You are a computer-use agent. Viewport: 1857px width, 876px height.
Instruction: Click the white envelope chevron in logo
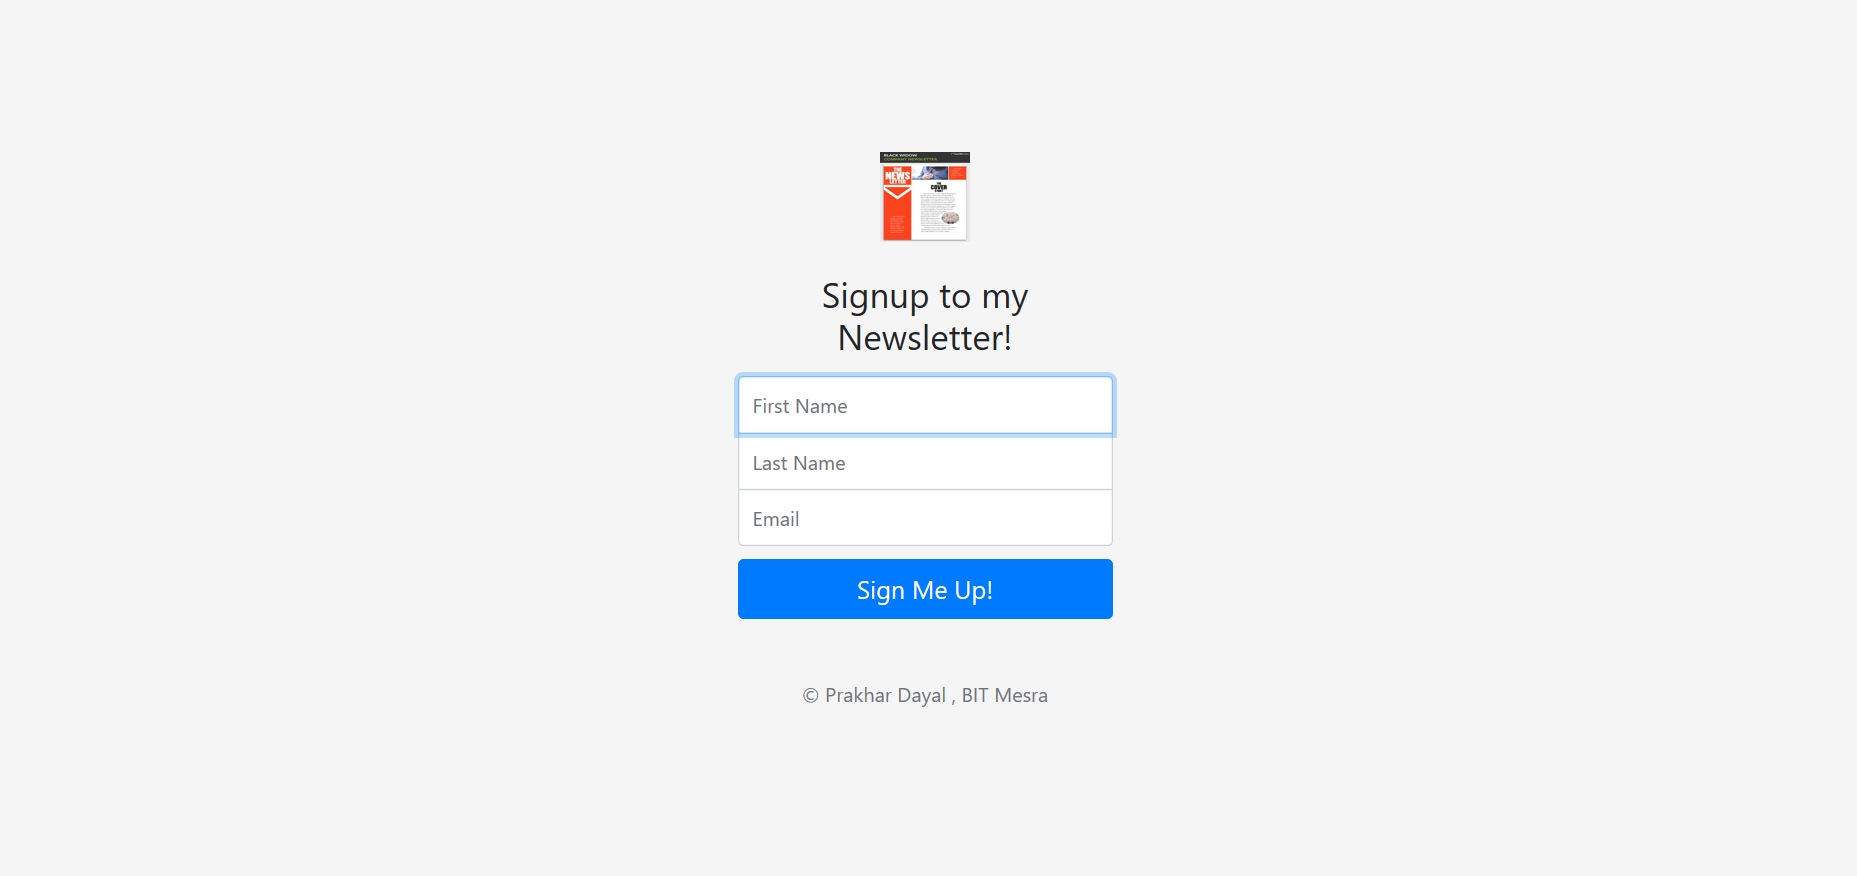898,193
